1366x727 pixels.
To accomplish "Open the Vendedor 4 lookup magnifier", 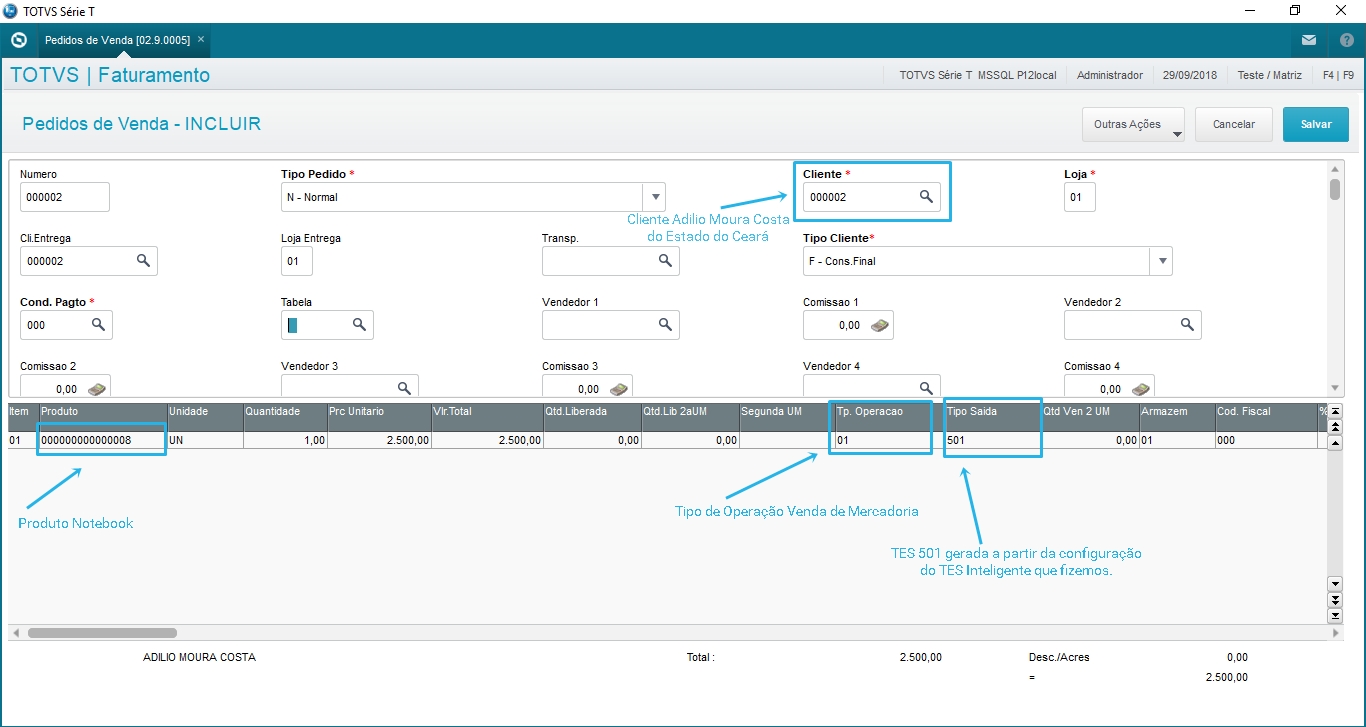I will click(x=927, y=388).
